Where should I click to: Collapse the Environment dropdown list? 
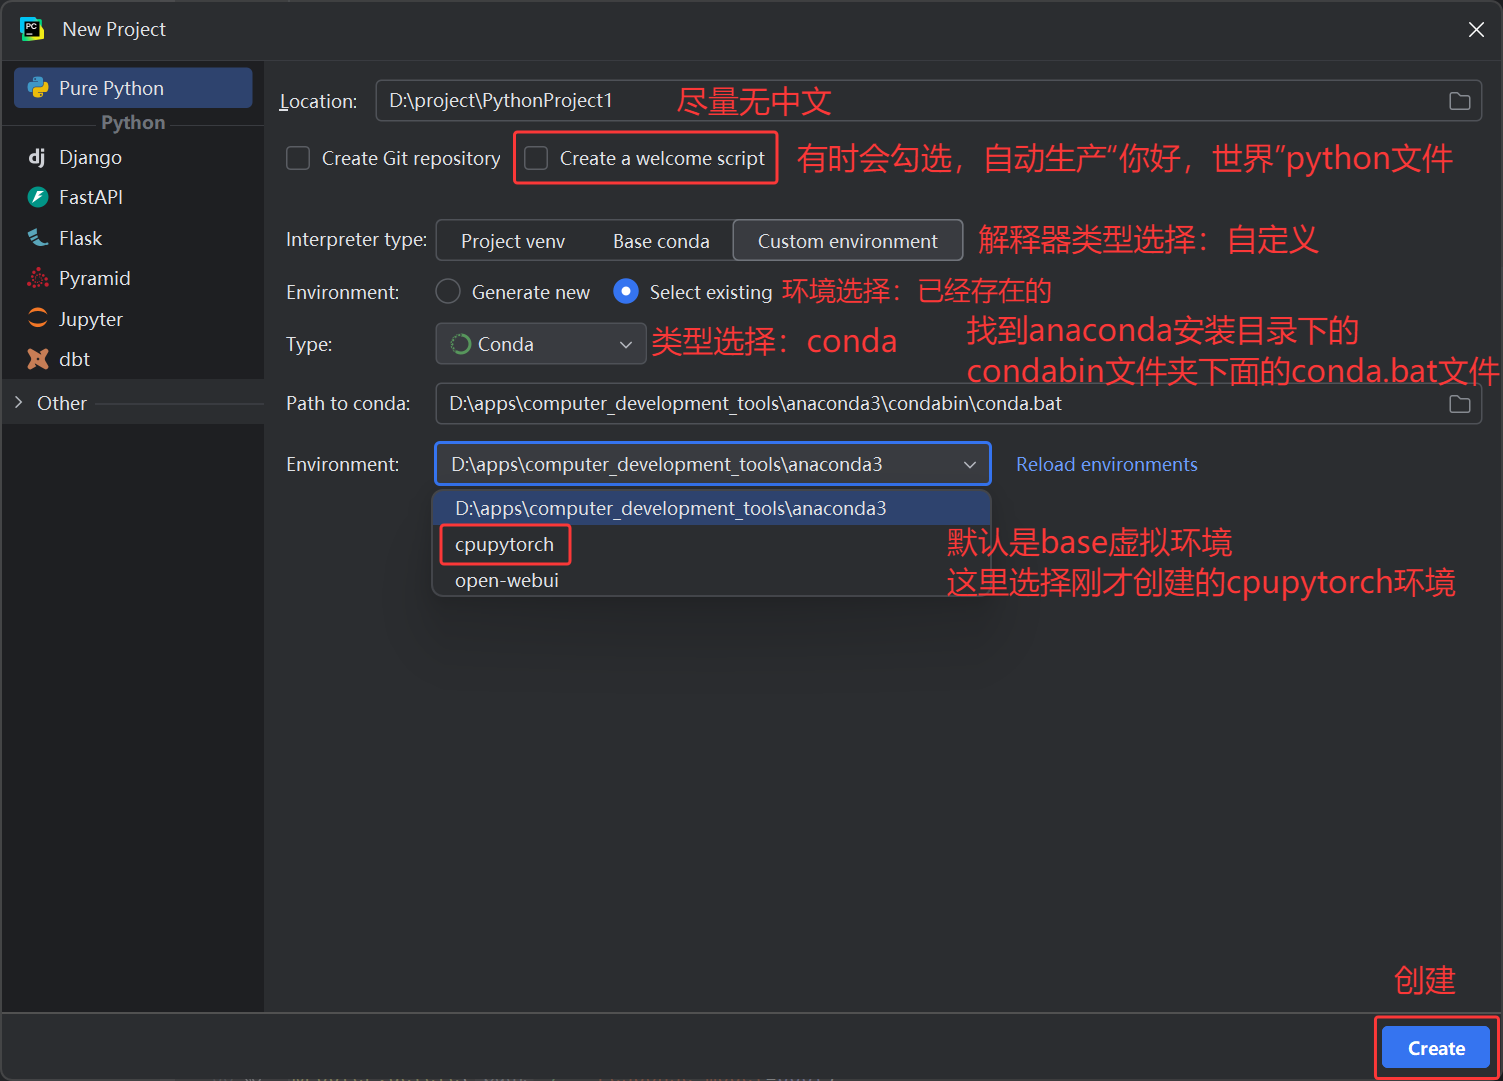969,464
